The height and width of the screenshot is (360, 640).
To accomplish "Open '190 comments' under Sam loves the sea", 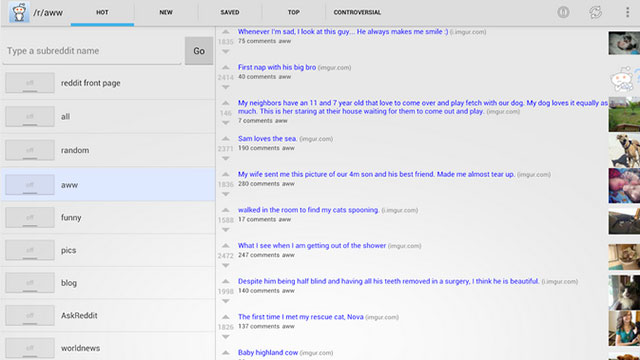I will click(x=258, y=148).
